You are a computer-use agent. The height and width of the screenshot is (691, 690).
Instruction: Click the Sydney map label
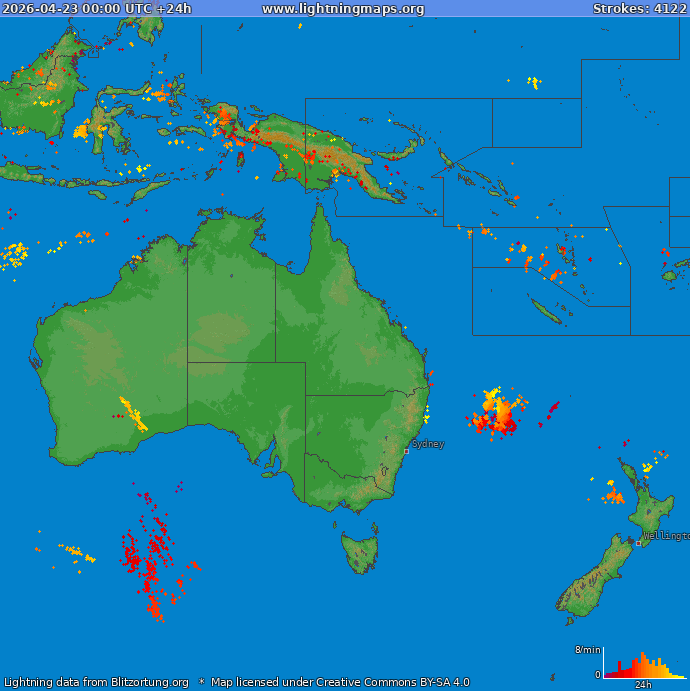click(428, 444)
